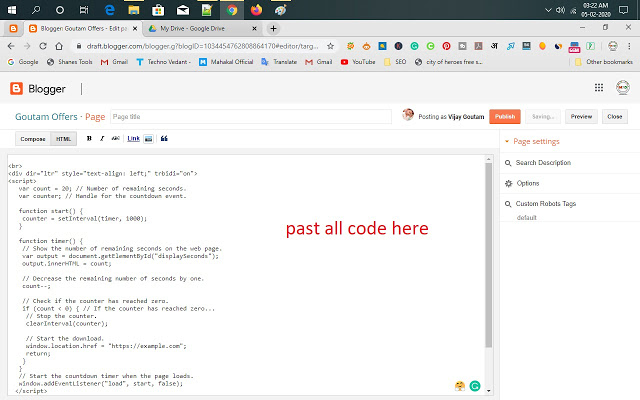Open Windows search from taskbar
Image resolution: width=640 pixels, height=400 pixels.
pos(36,10)
